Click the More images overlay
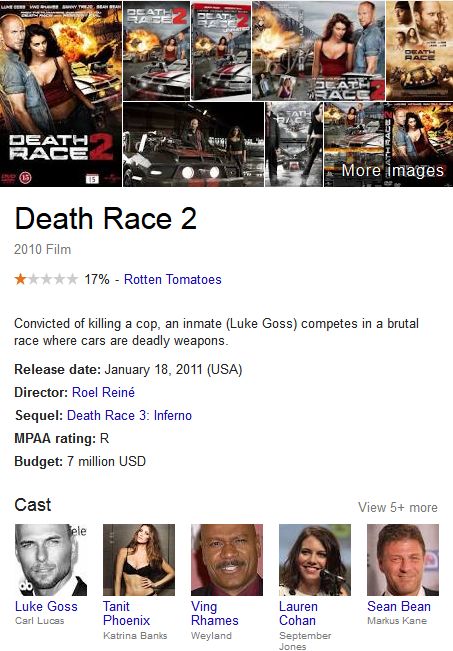The width and height of the screenshot is (453, 651). coord(392,171)
